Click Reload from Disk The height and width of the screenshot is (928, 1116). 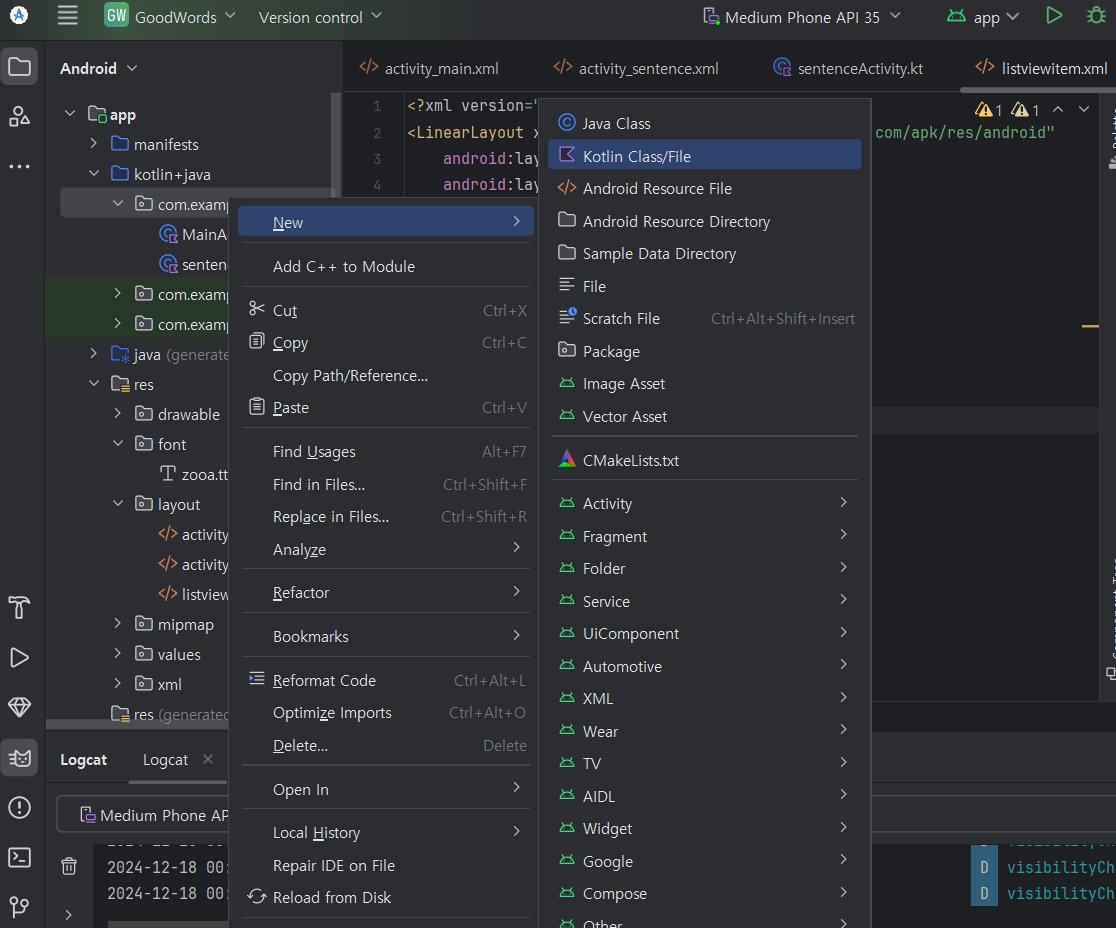click(386, 898)
